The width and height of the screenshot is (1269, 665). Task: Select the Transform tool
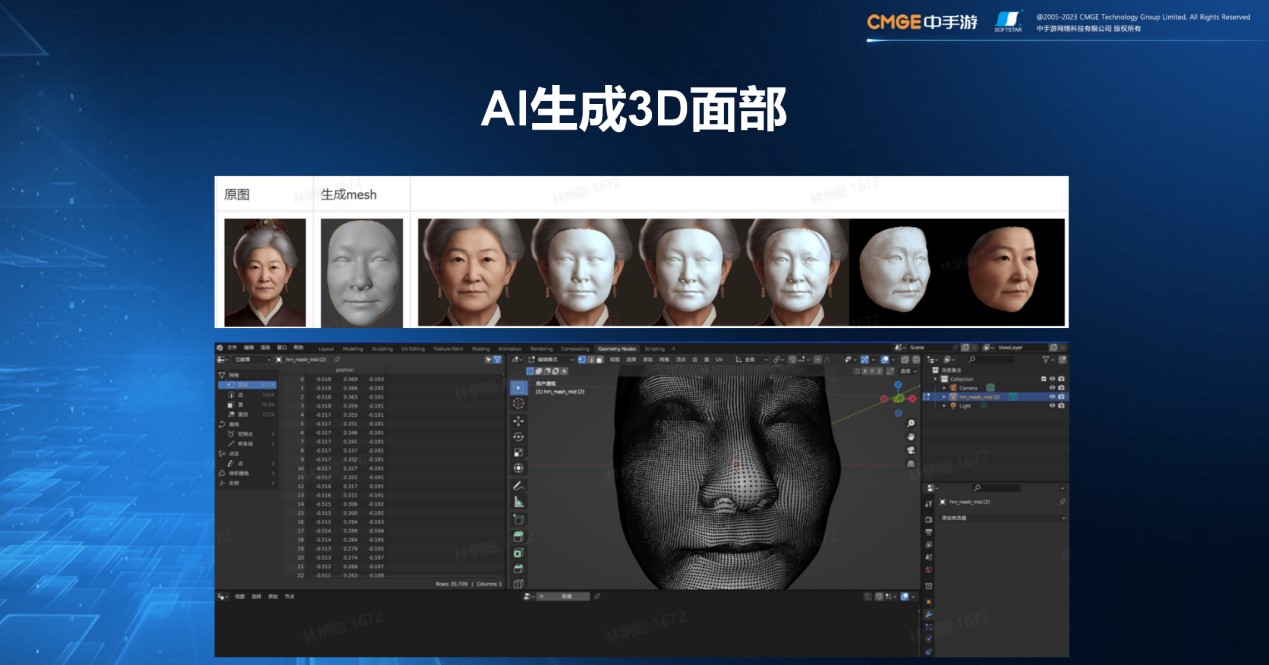click(x=518, y=468)
